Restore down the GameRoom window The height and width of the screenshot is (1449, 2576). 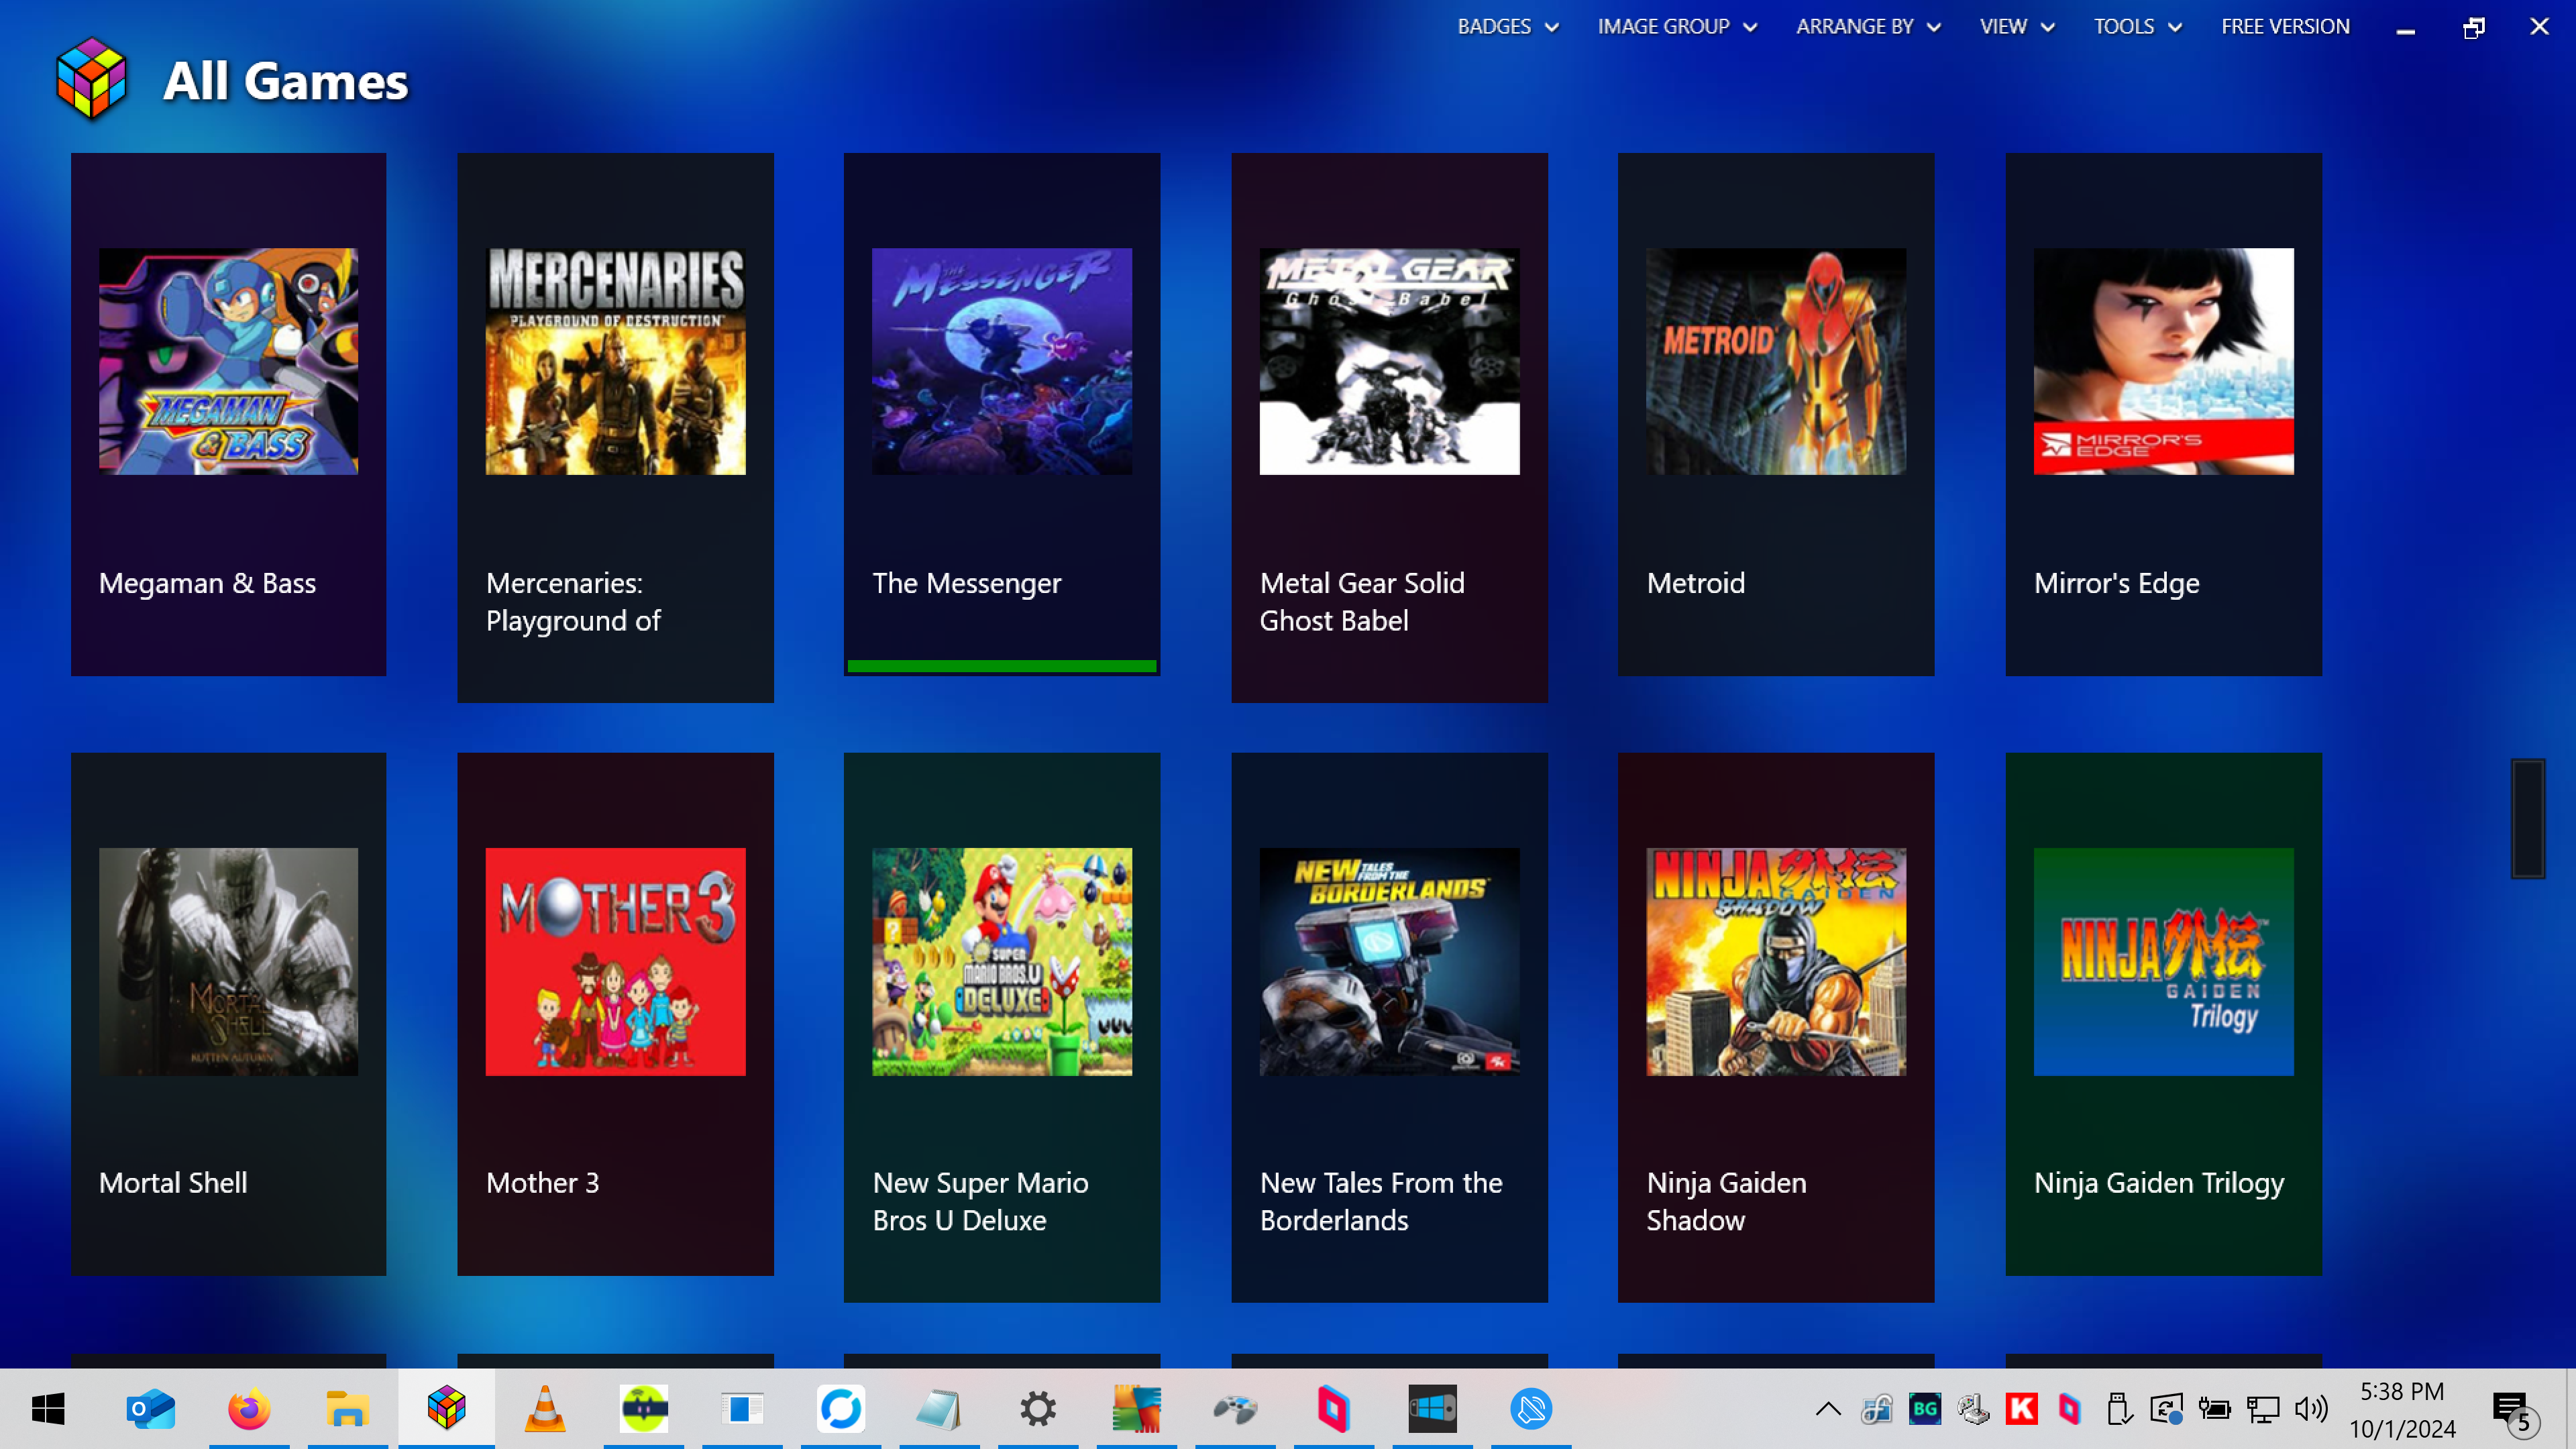[x=2473, y=28]
